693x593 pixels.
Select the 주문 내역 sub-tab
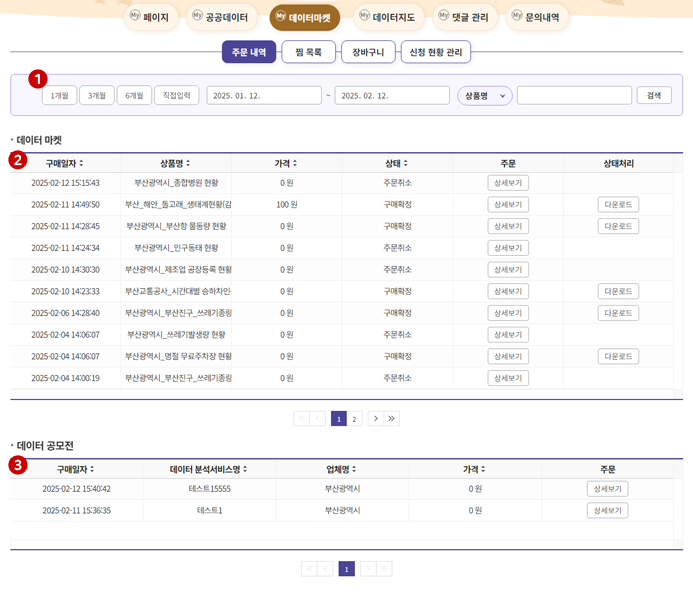point(249,52)
